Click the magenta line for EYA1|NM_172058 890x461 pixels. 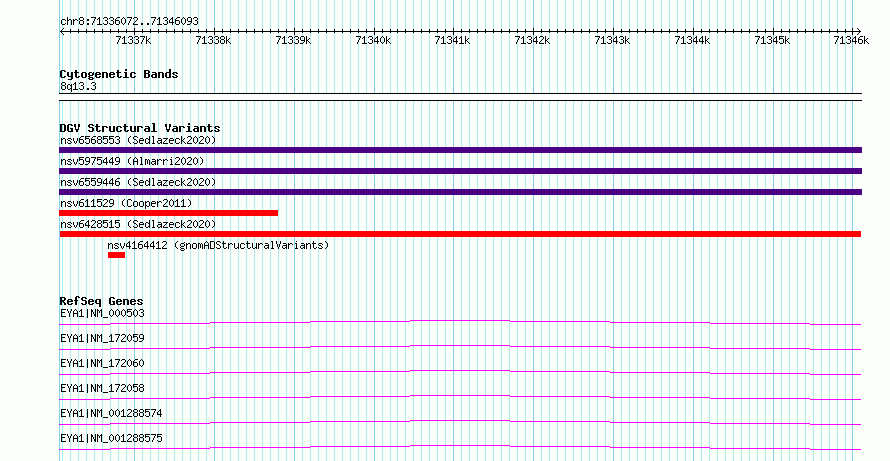point(460,397)
